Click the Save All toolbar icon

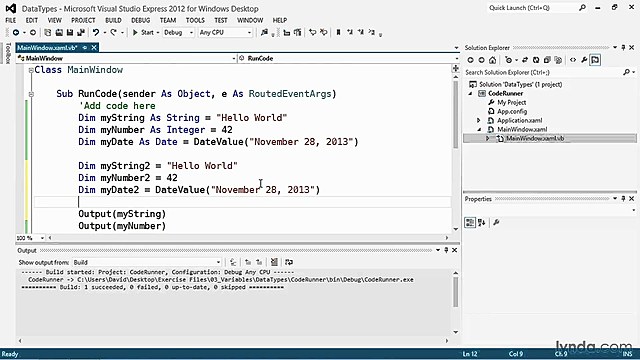(81, 32)
